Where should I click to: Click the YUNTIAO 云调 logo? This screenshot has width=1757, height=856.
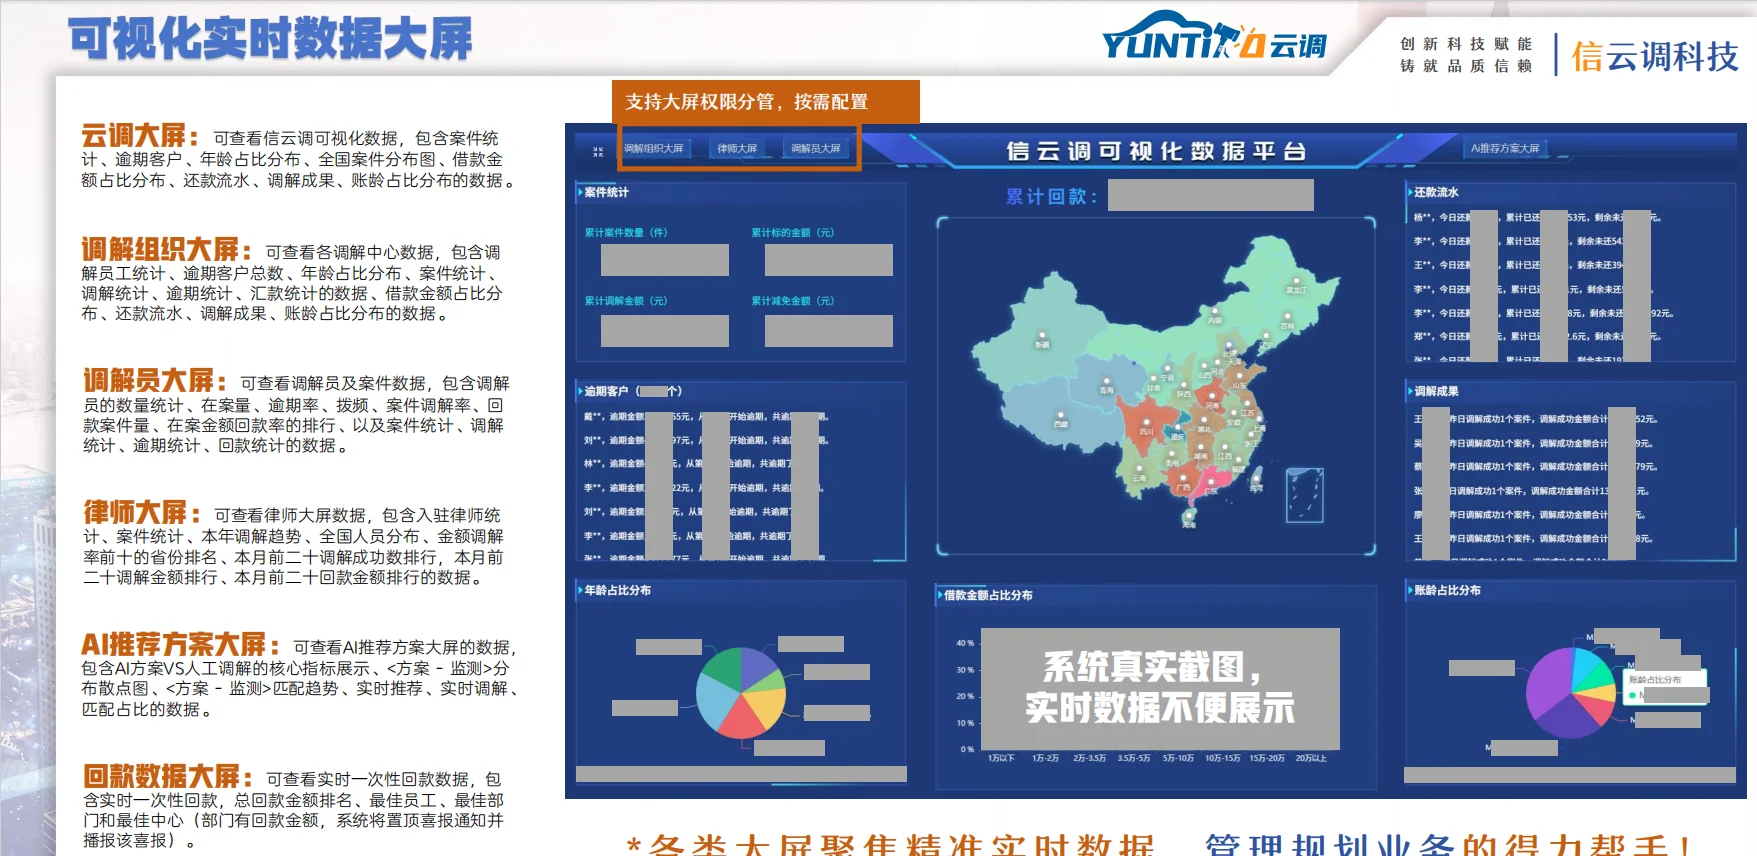1215,36
